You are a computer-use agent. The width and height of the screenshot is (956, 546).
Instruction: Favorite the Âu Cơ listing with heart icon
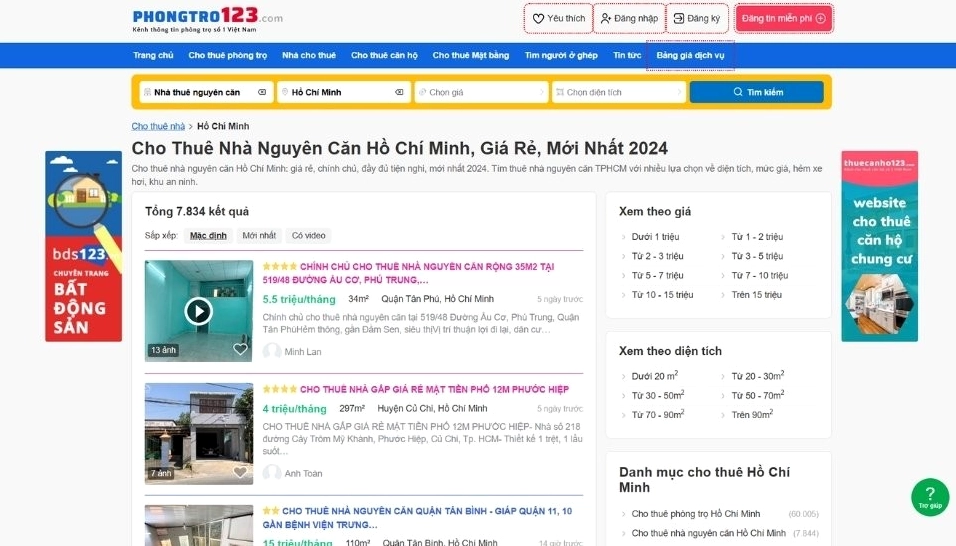click(240, 349)
